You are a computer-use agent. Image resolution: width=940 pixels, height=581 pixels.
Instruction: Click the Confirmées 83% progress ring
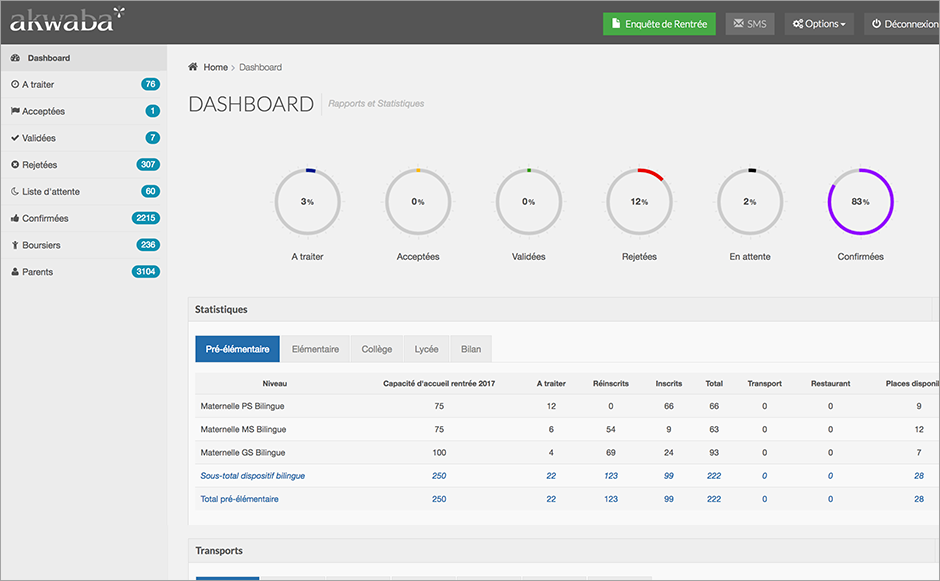860,201
